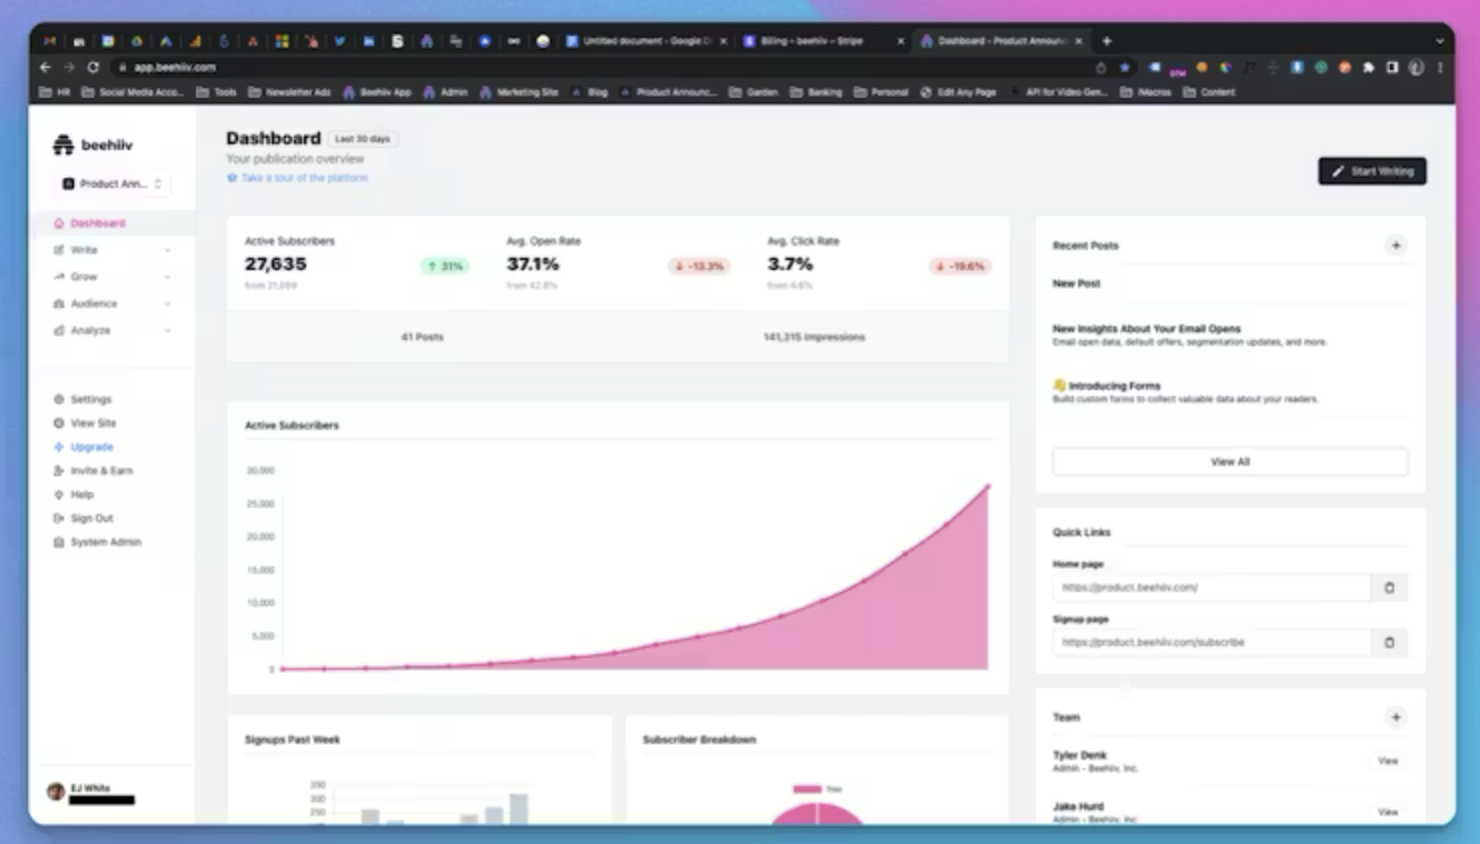1480x844 pixels.
Task: Reload the page with browser refresh icon
Action: coord(93,67)
